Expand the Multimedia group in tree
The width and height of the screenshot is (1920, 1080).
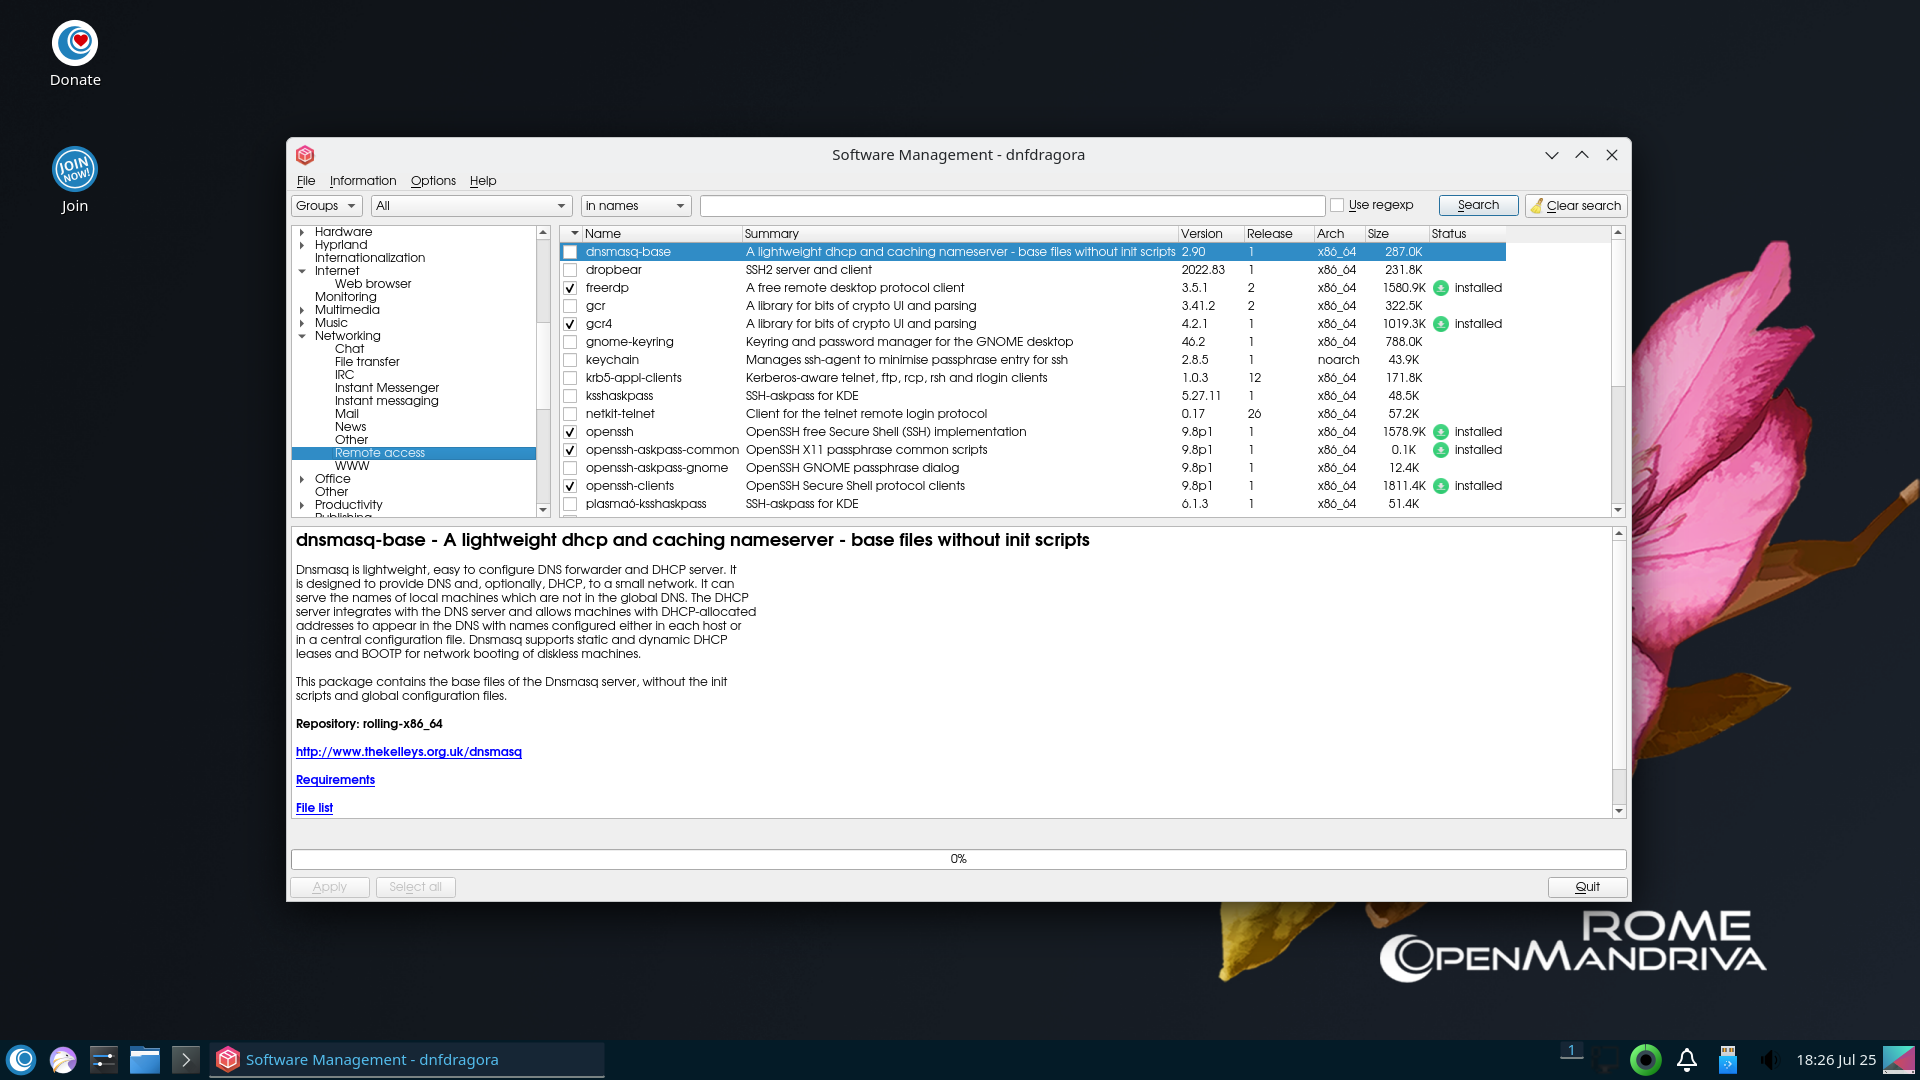(x=301, y=310)
